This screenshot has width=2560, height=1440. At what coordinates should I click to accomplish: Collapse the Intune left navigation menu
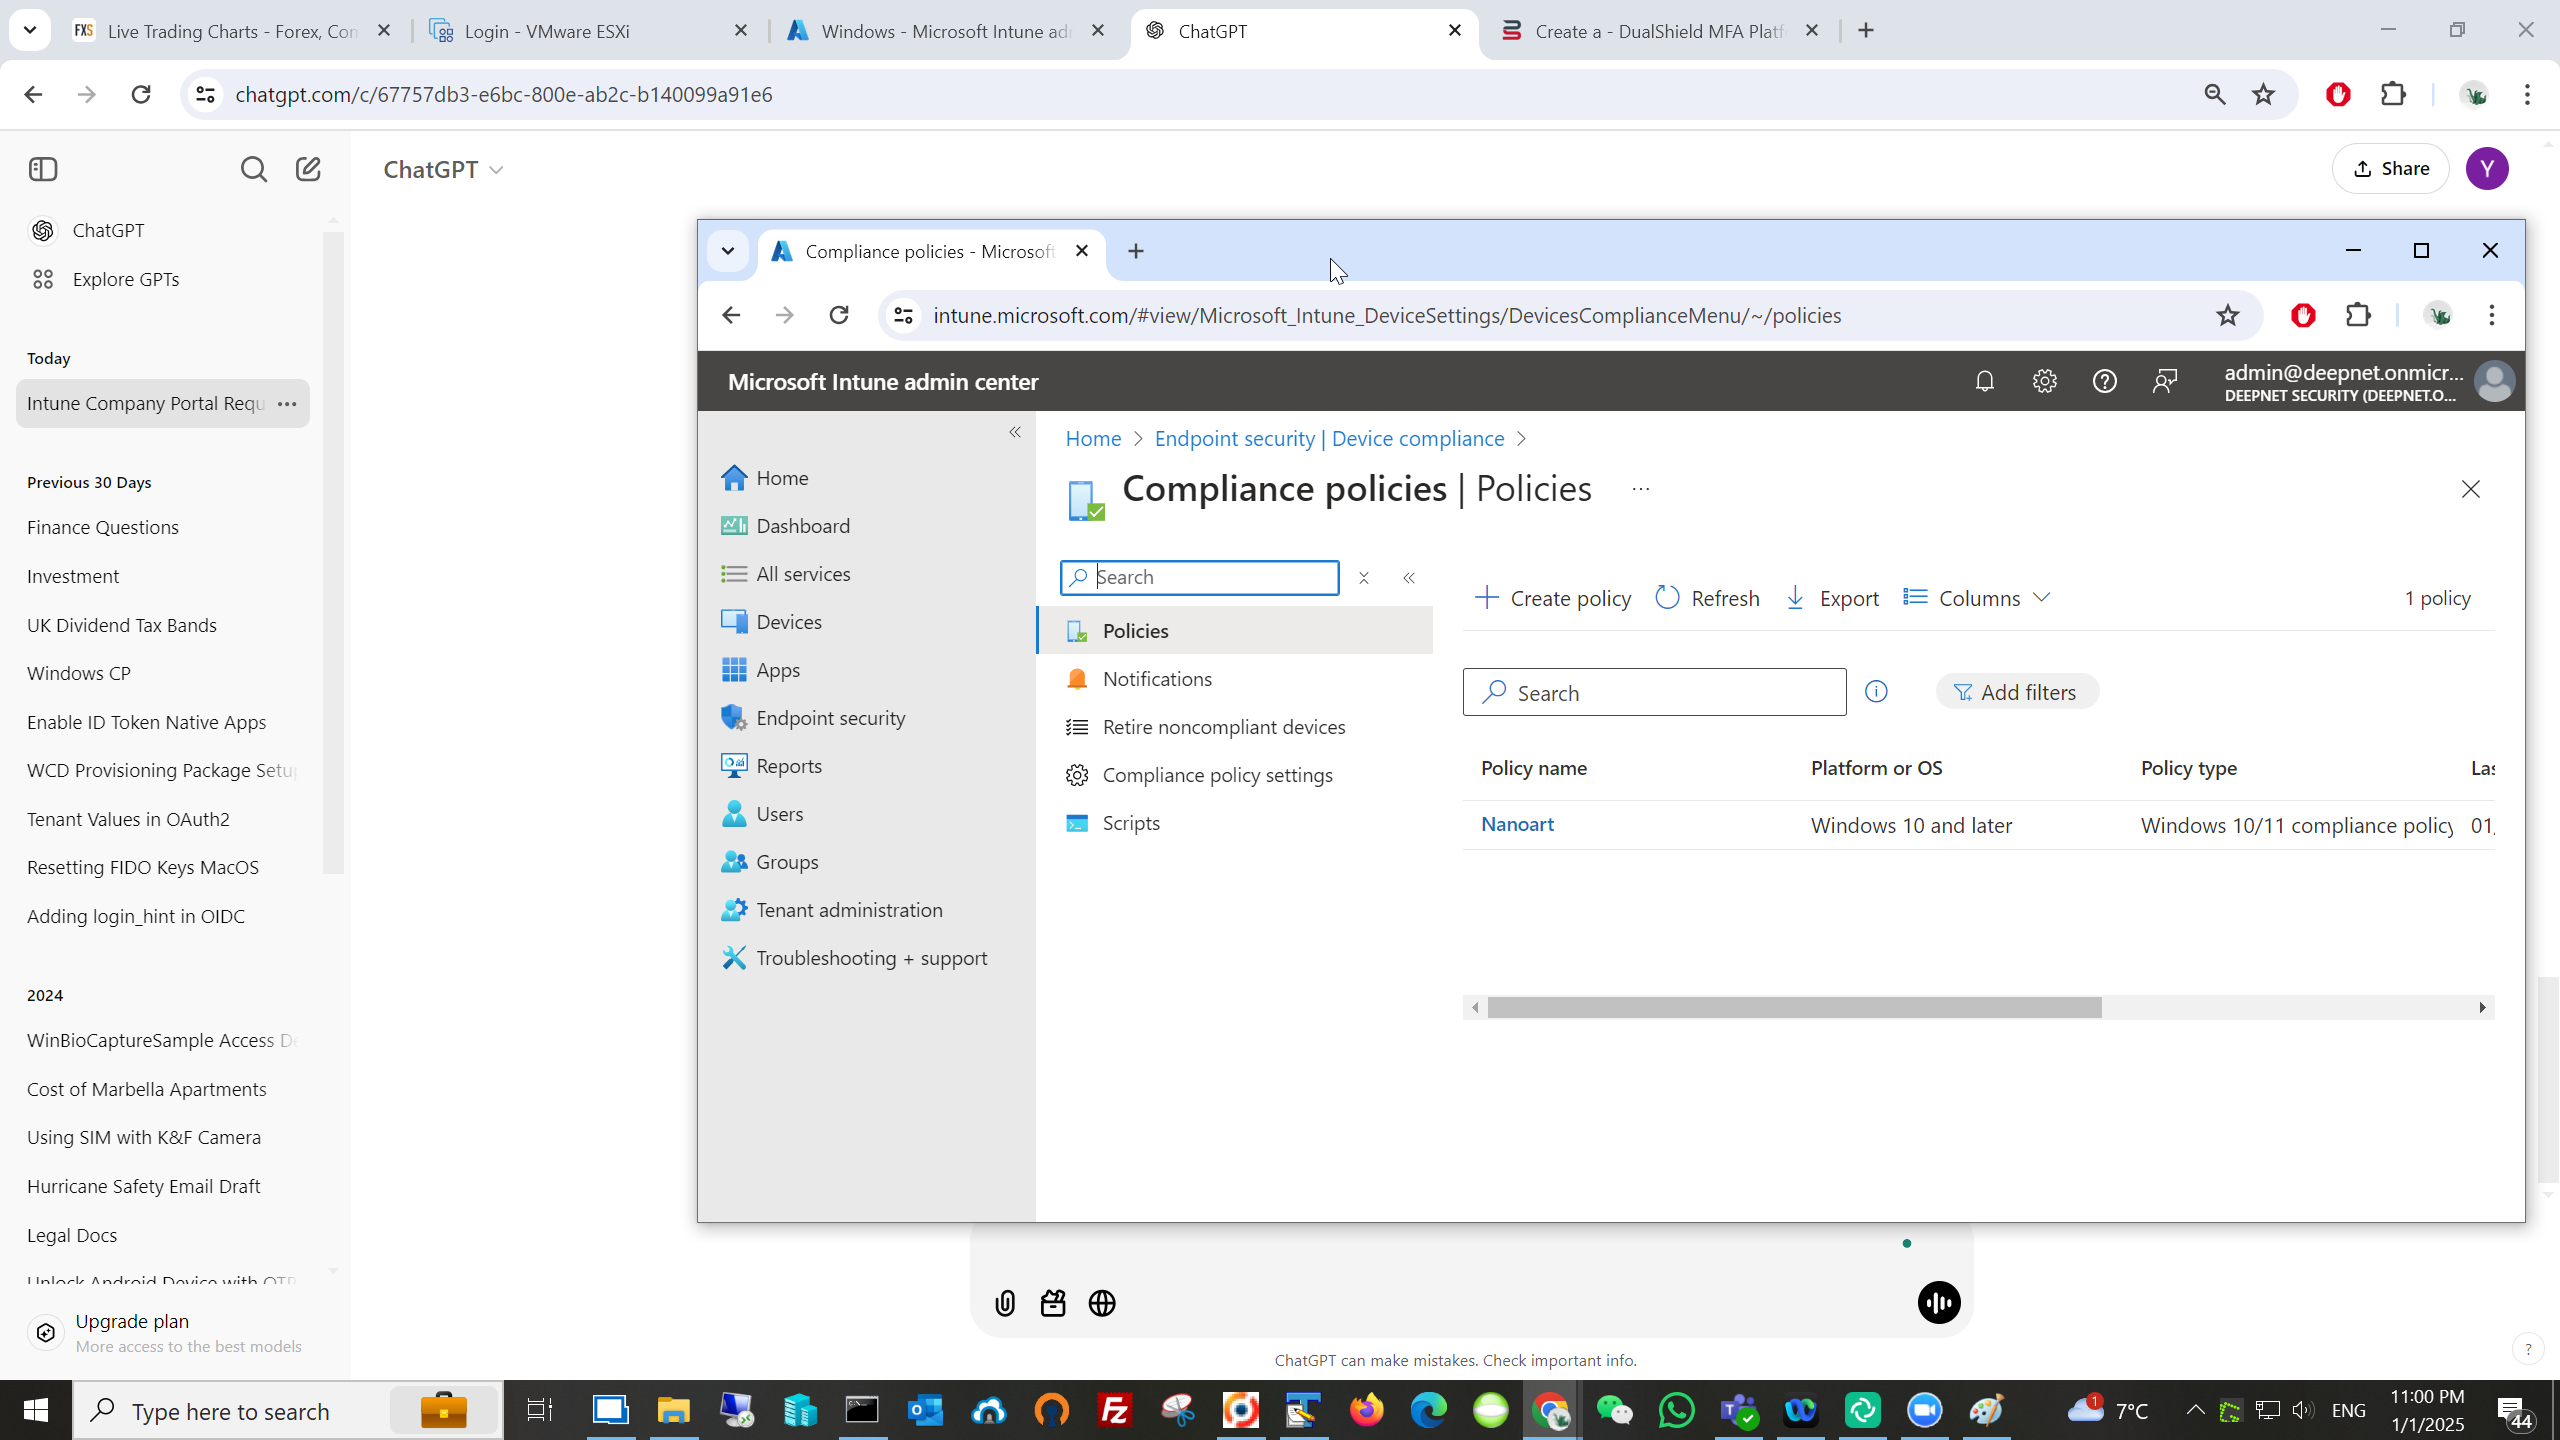pyautogui.click(x=1015, y=432)
